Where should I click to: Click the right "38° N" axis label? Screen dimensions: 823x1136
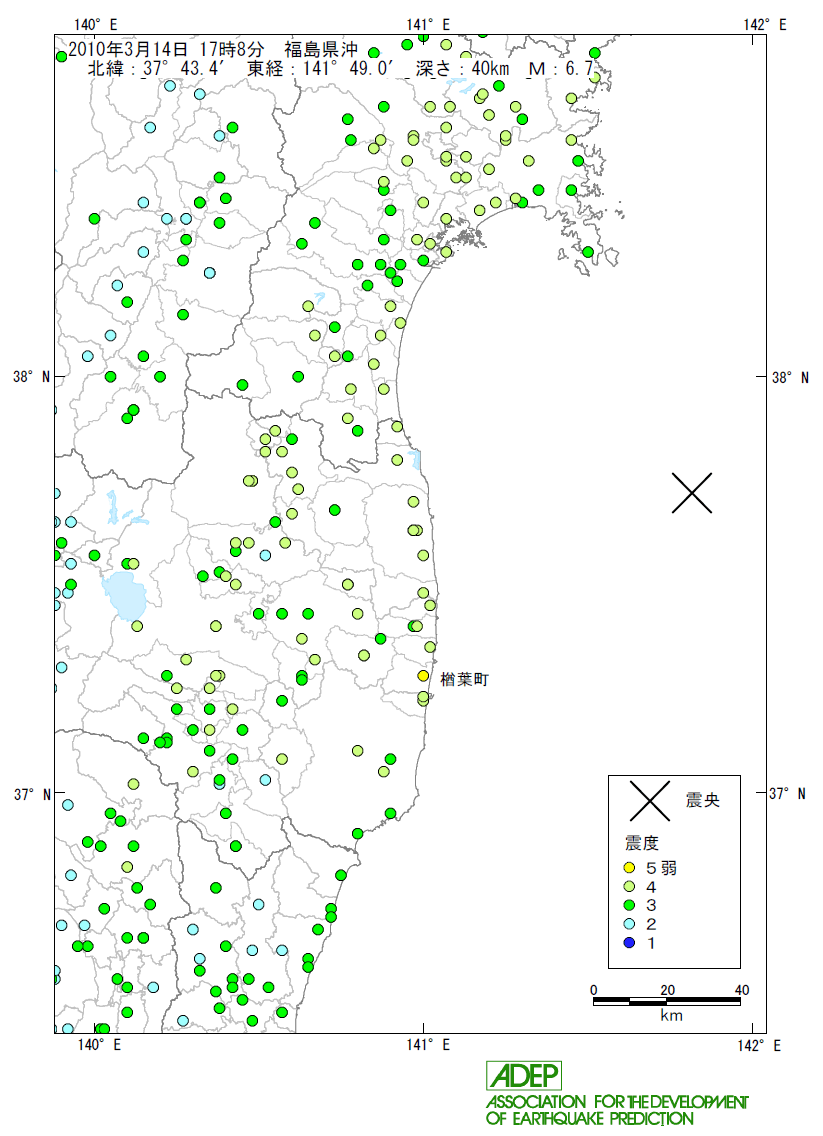790,377
